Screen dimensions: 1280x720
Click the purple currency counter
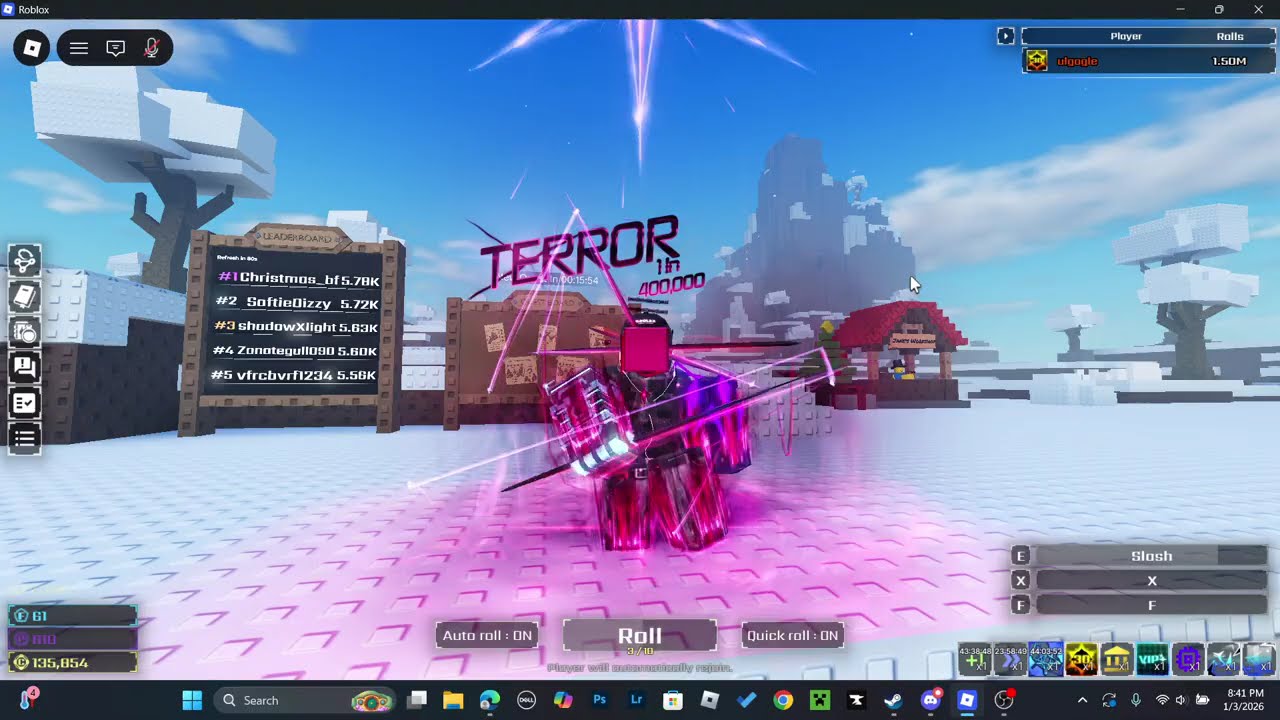pos(73,639)
